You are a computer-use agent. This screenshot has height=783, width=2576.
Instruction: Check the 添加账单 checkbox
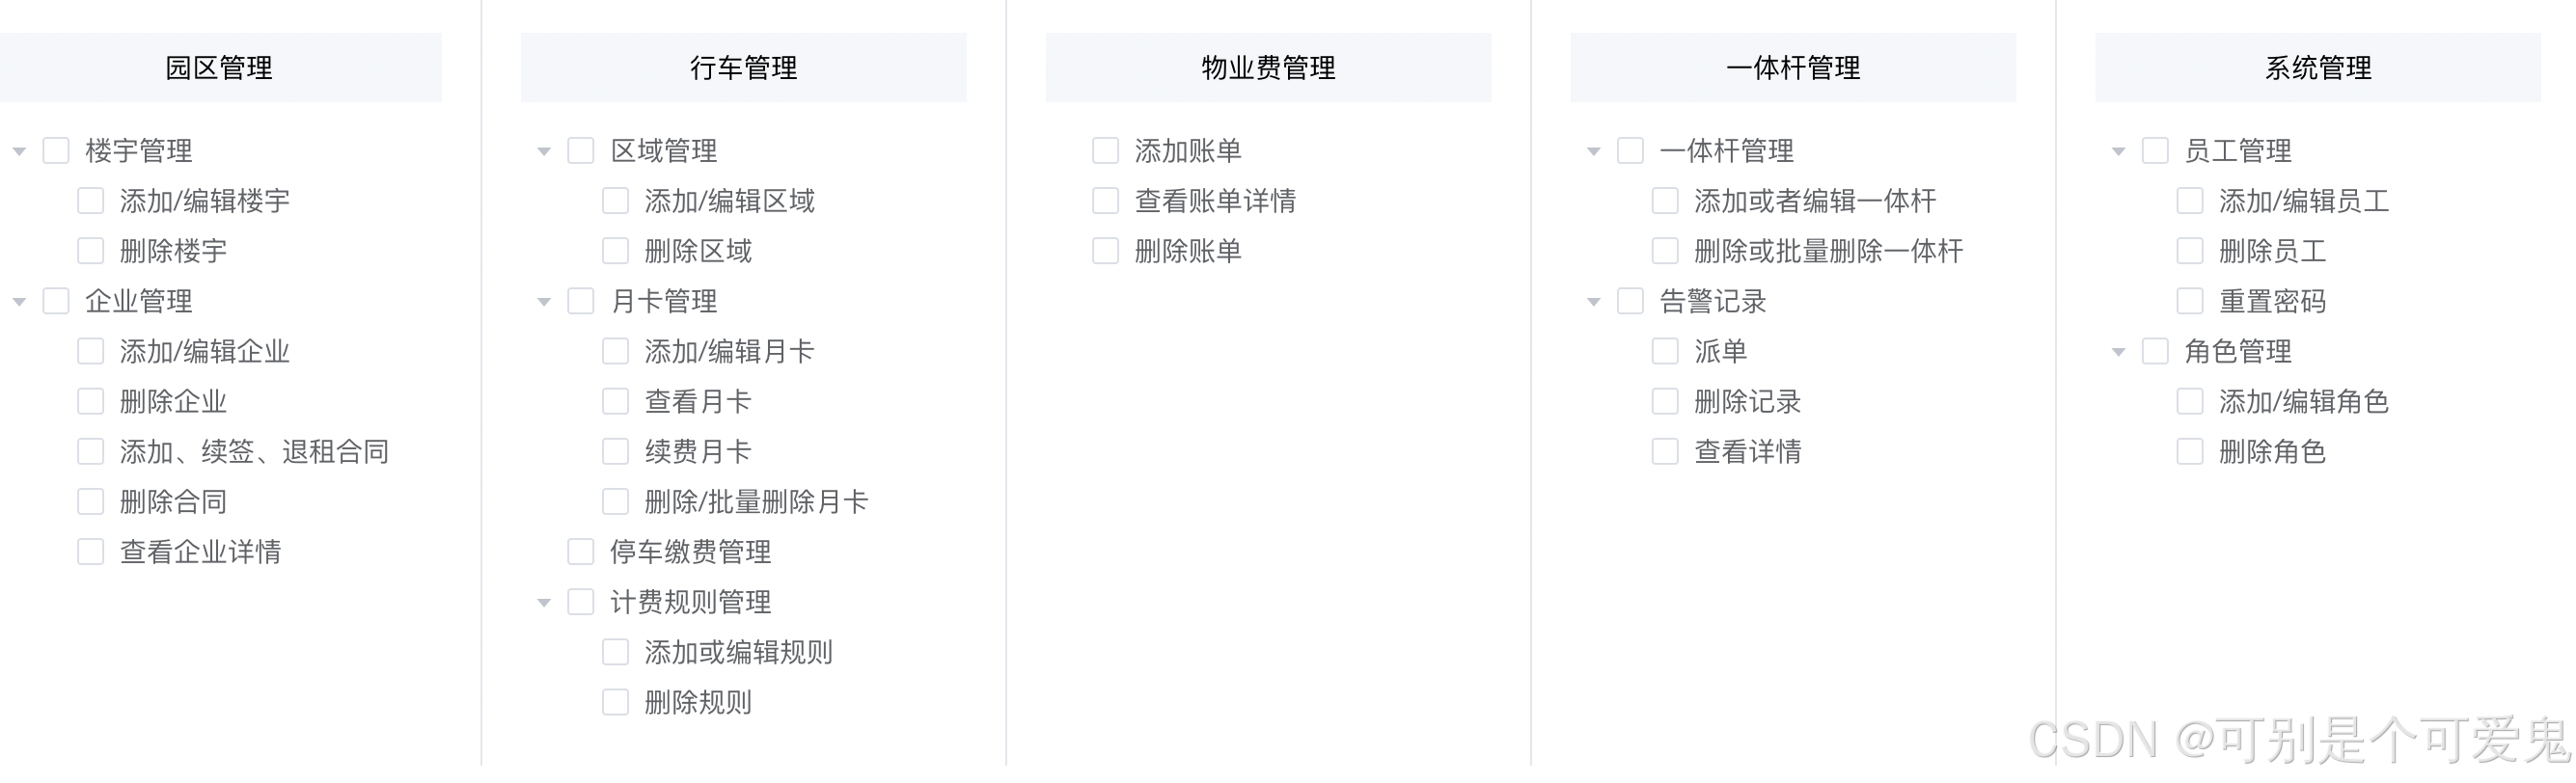pyautogui.click(x=1105, y=150)
